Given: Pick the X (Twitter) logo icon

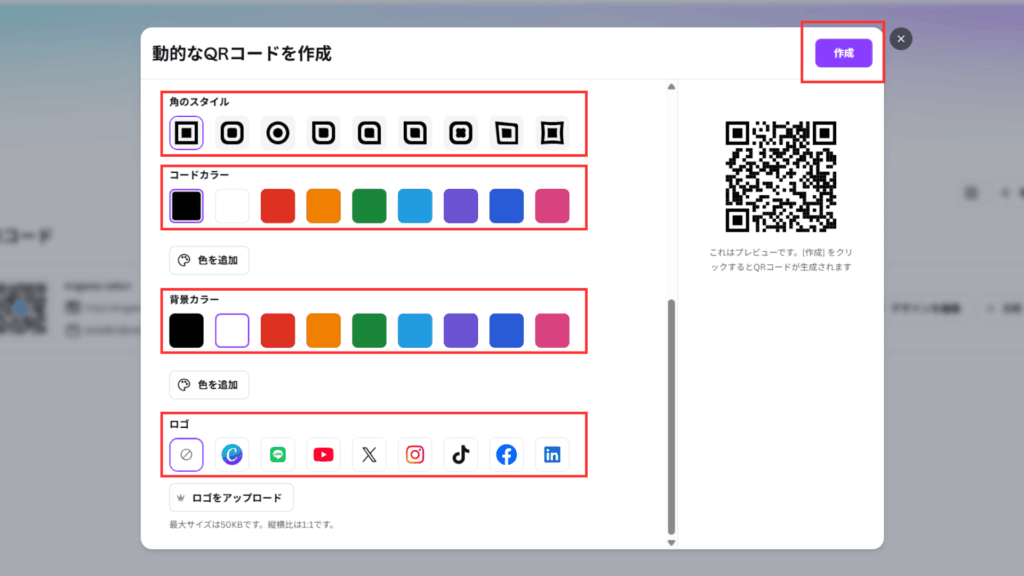Looking at the screenshot, I should (x=369, y=455).
